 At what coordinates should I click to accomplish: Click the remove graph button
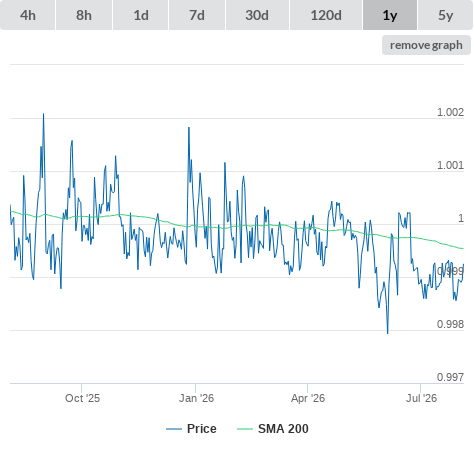tap(426, 45)
